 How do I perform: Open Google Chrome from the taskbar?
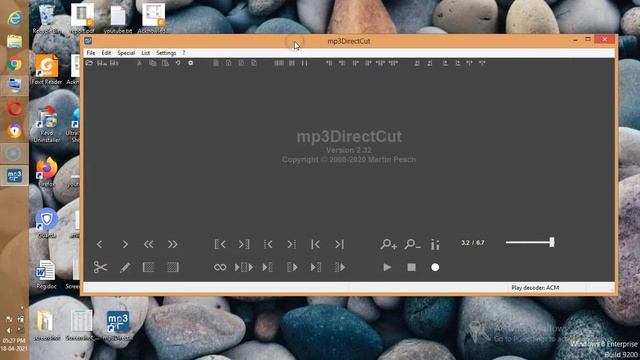pyautogui.click(x=15, y=64)
